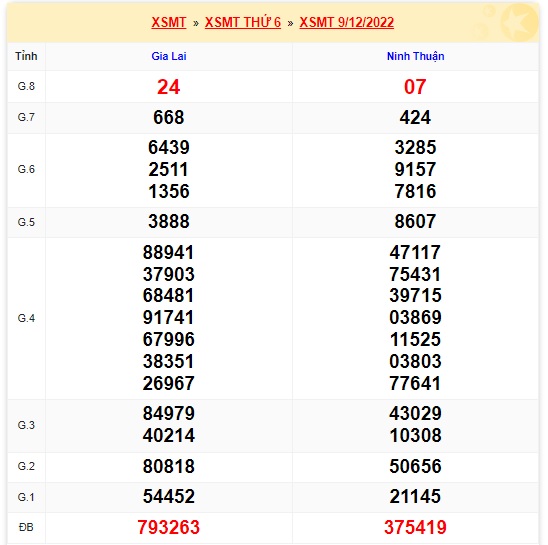Select G.1 number 54452
The image size is (548, 545).
tap(168, 497)
